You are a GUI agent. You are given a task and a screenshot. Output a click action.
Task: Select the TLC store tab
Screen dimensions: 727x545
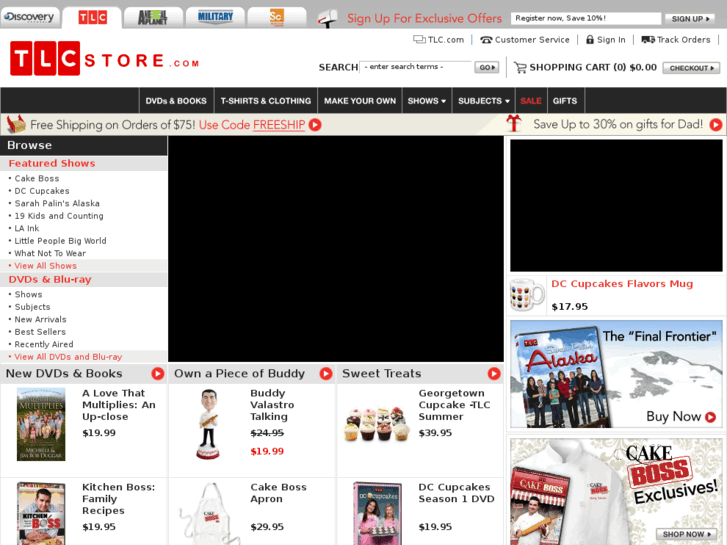[x=92, y=18]
